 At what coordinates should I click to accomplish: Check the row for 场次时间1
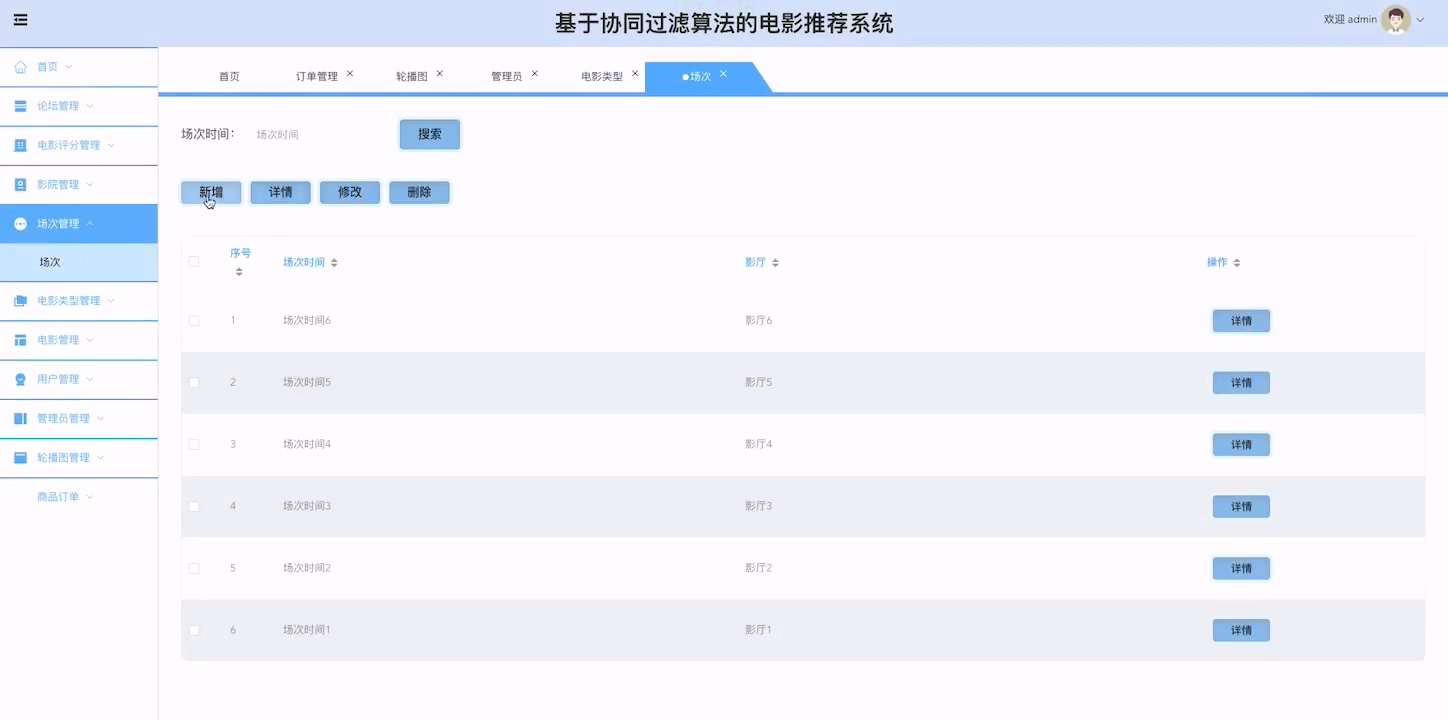click(194, 630)
